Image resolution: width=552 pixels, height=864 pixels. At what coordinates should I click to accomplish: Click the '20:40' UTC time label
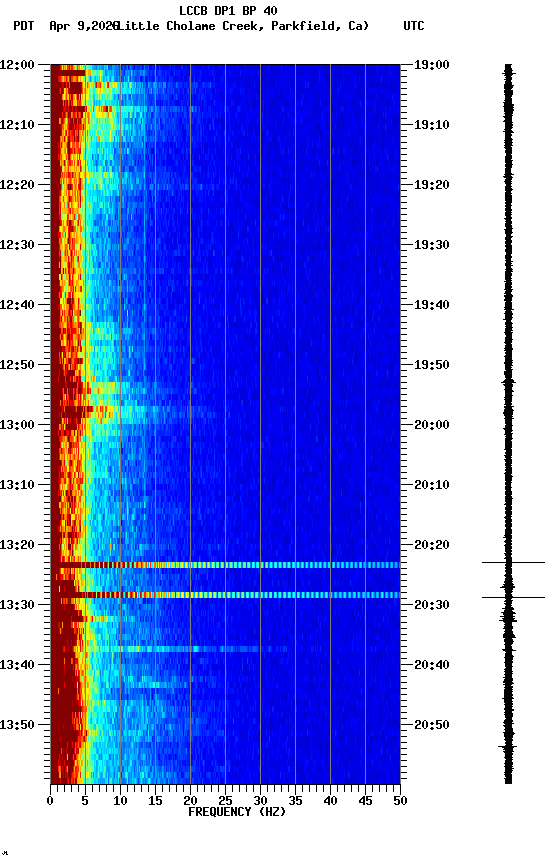pos(432,665)
